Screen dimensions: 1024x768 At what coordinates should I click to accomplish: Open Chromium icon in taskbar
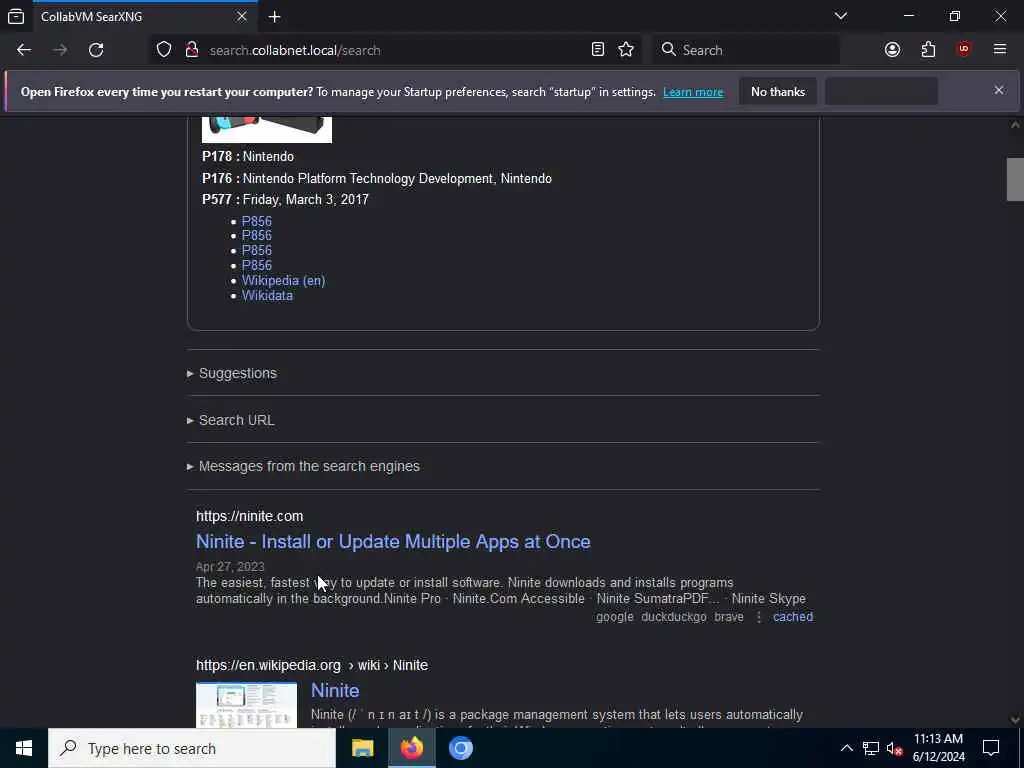[461, 748]
